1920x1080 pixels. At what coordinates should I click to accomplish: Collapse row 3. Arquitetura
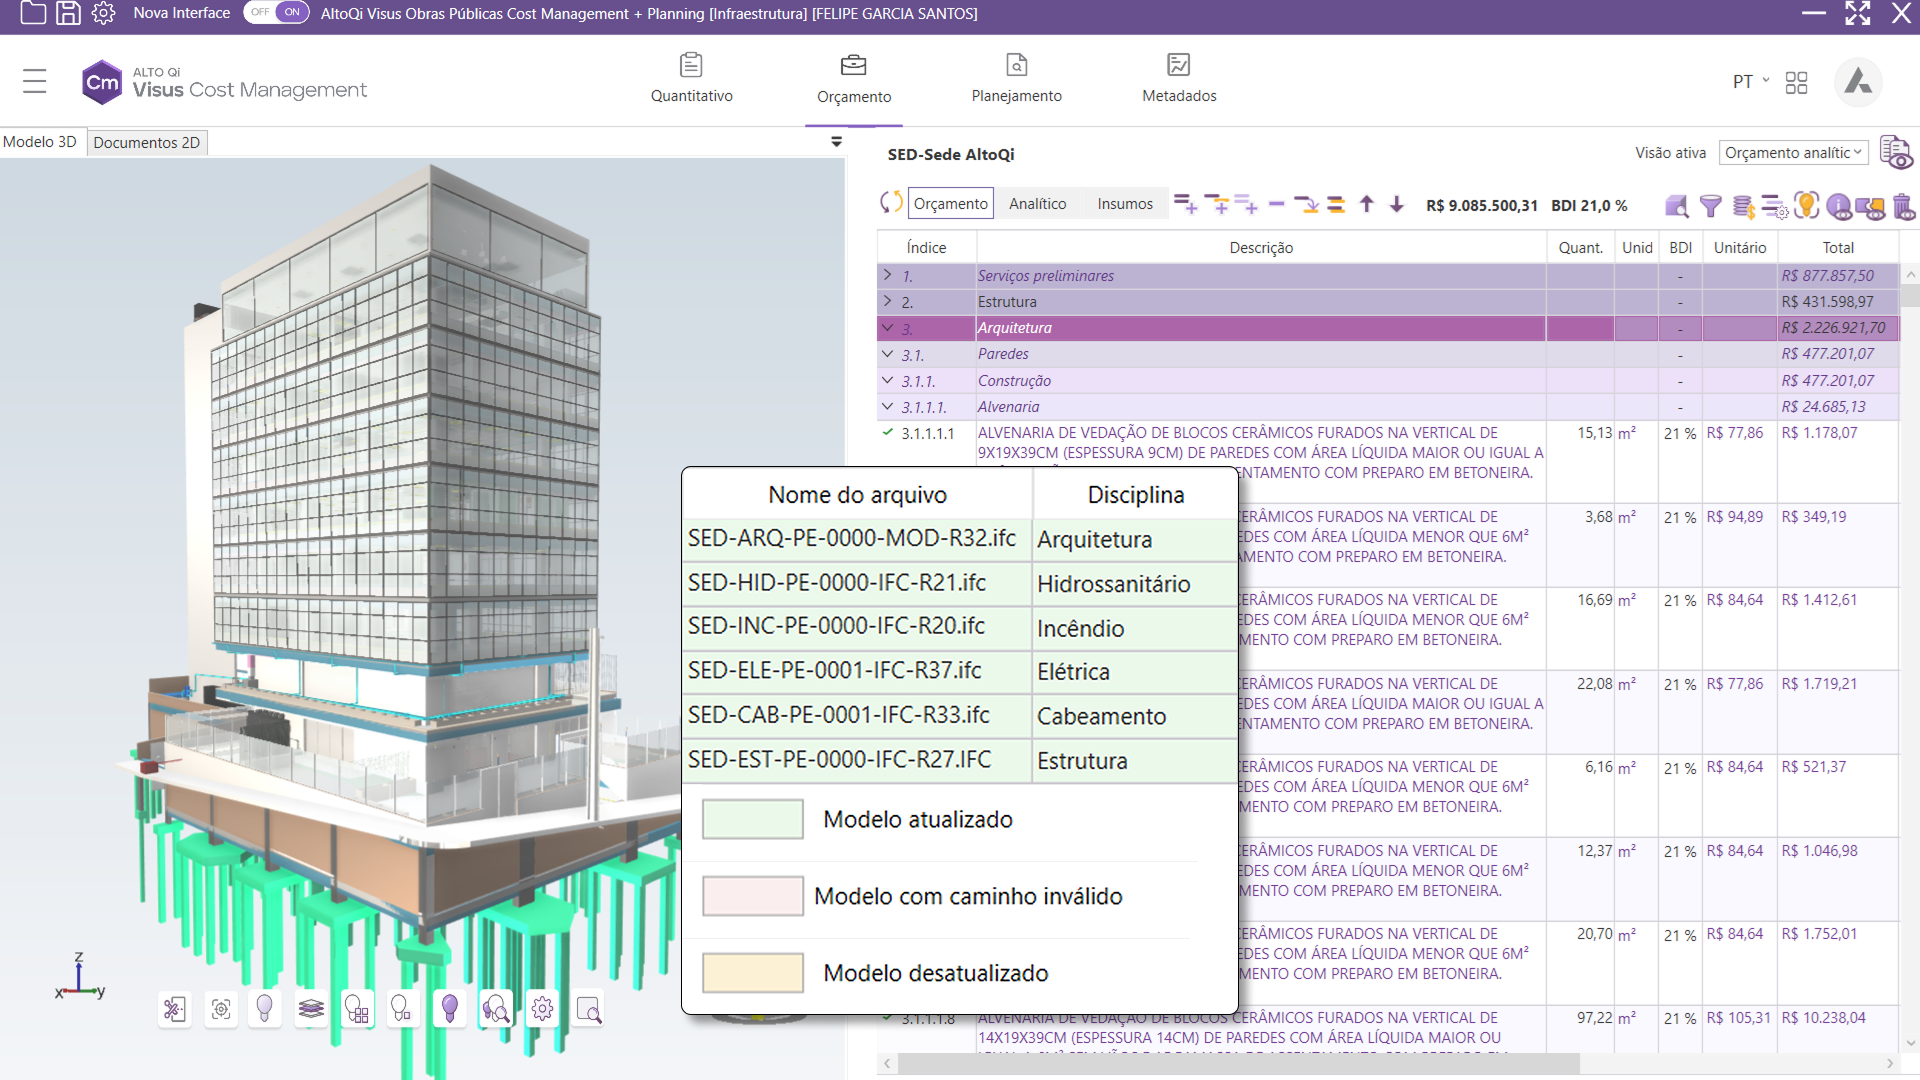pos(887,327)
